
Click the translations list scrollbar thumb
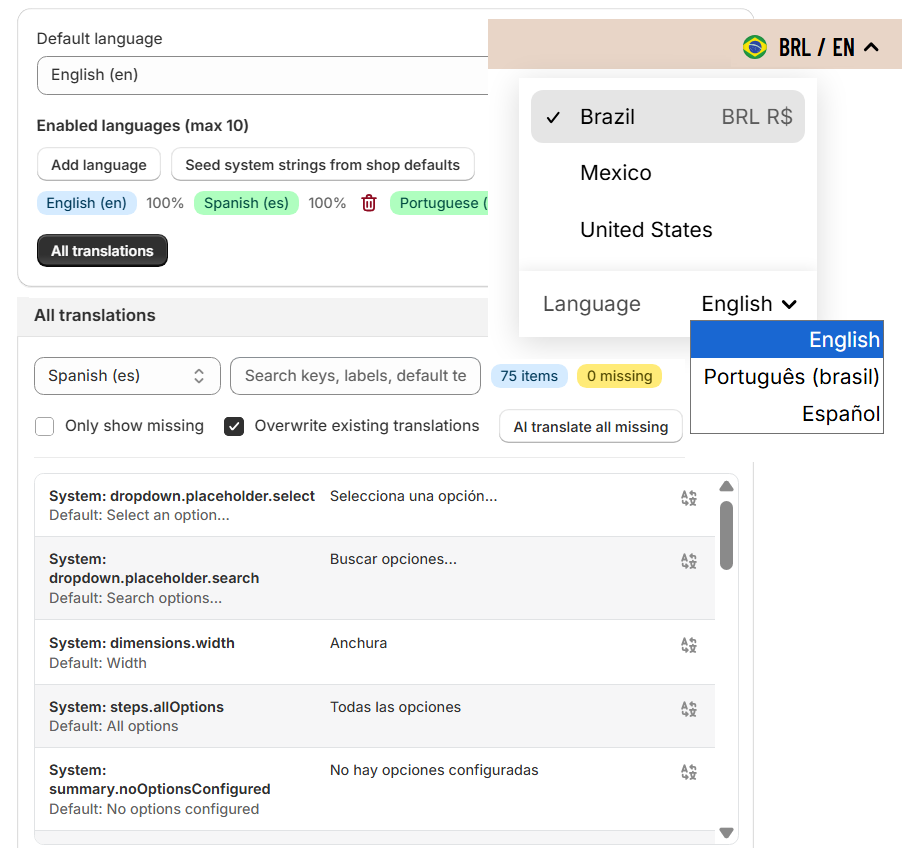click(726, 535)
